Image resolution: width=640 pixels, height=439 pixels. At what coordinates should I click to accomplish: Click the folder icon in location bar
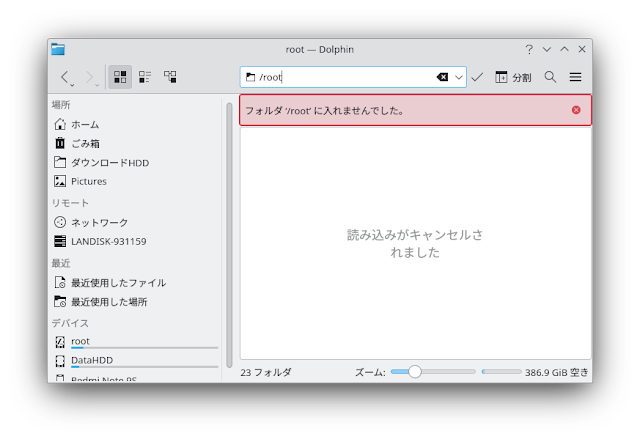(251, 77)
